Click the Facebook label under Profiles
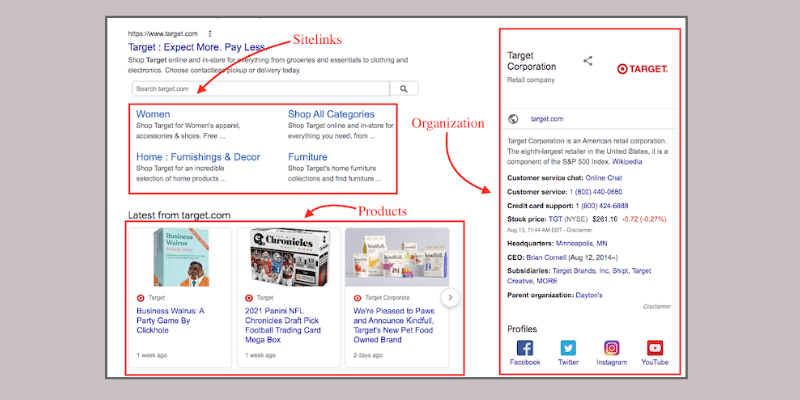The width and height of the screenshot is (800, 400). 525,362
